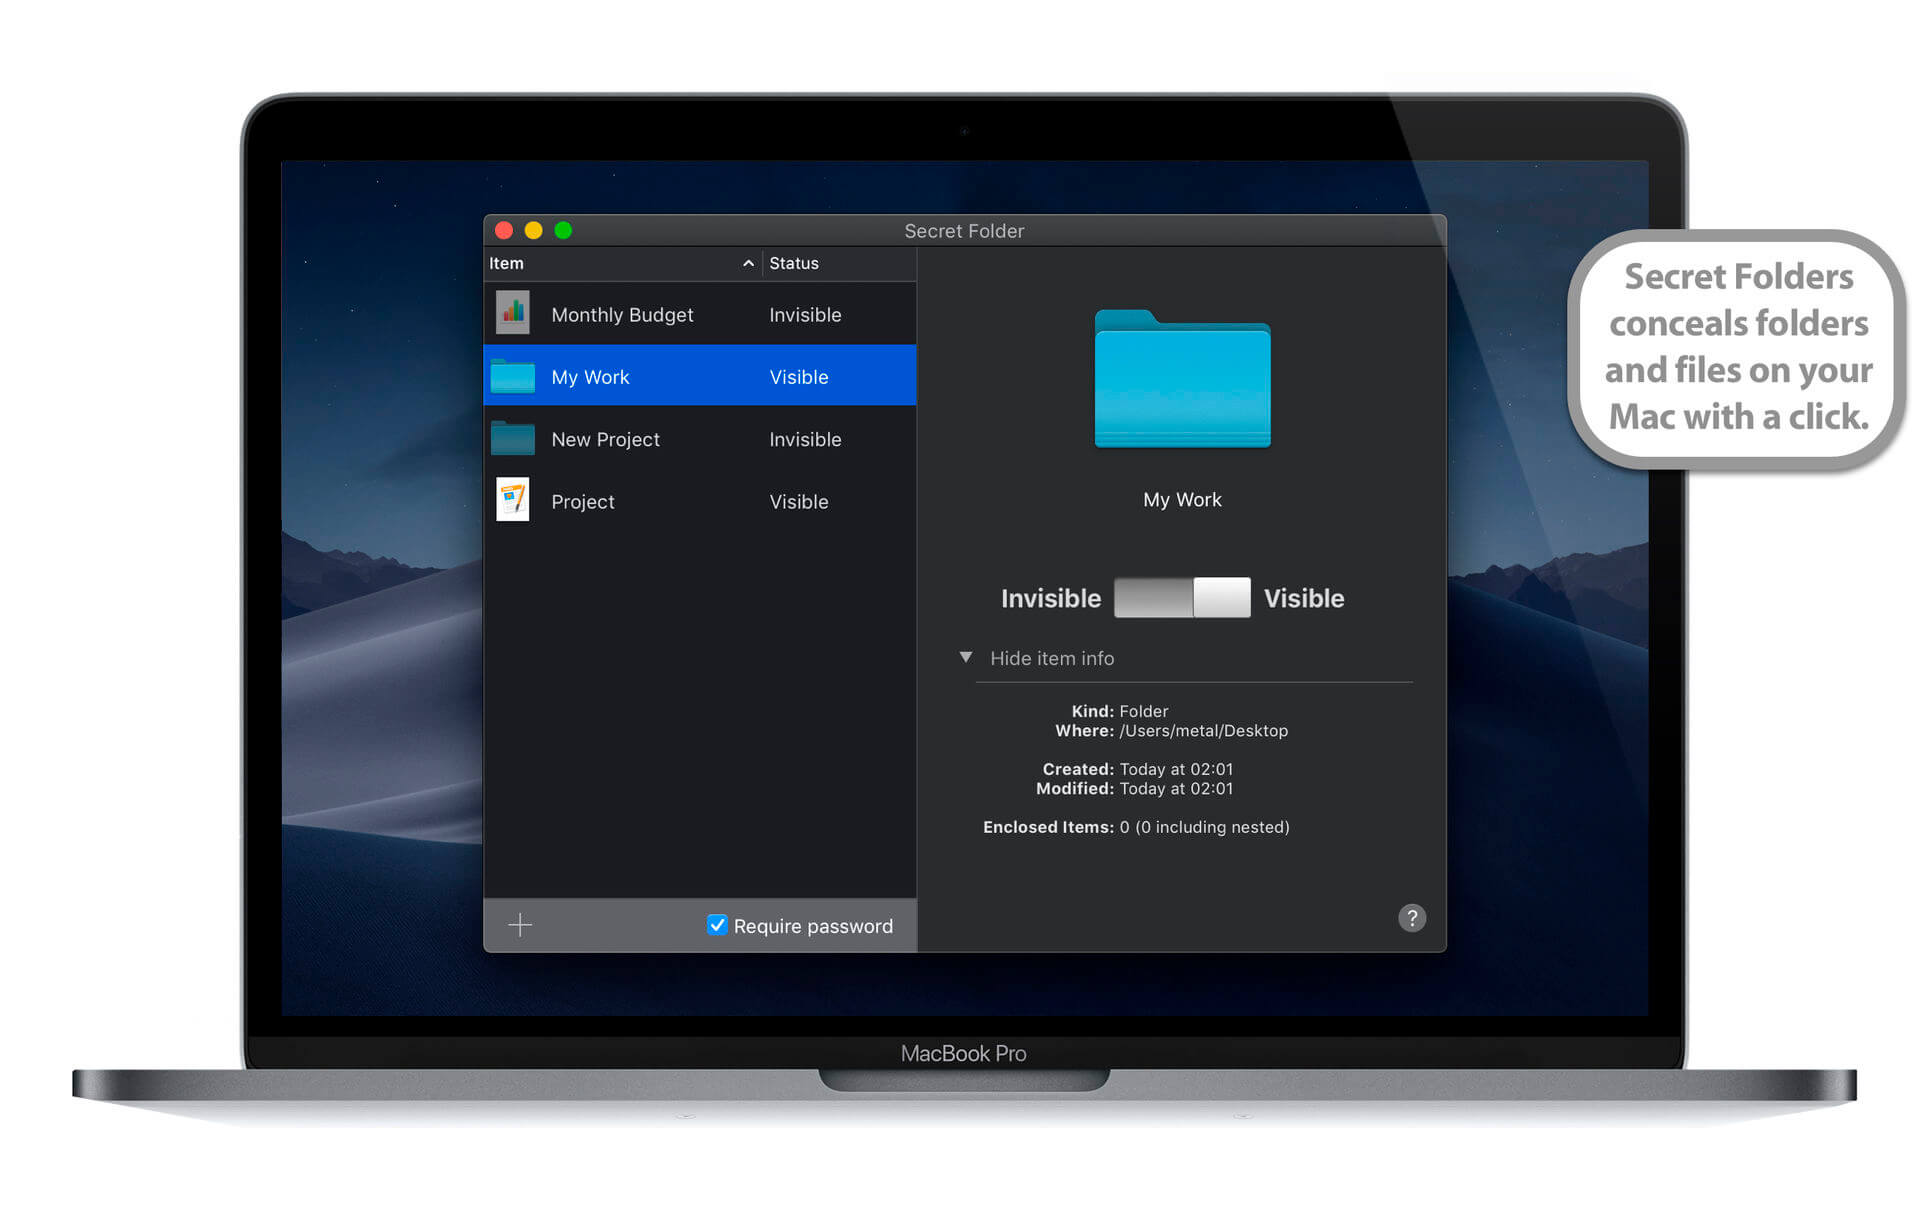1929x1206 pixels.
Task: Click the green zoom window button
Action: [x=563, y=231]
